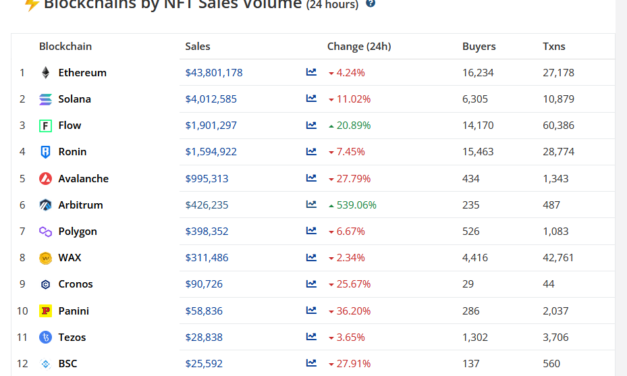Click the Arbitrum logo icon
The height and width of the screenshot is (376, 627).
46,205
